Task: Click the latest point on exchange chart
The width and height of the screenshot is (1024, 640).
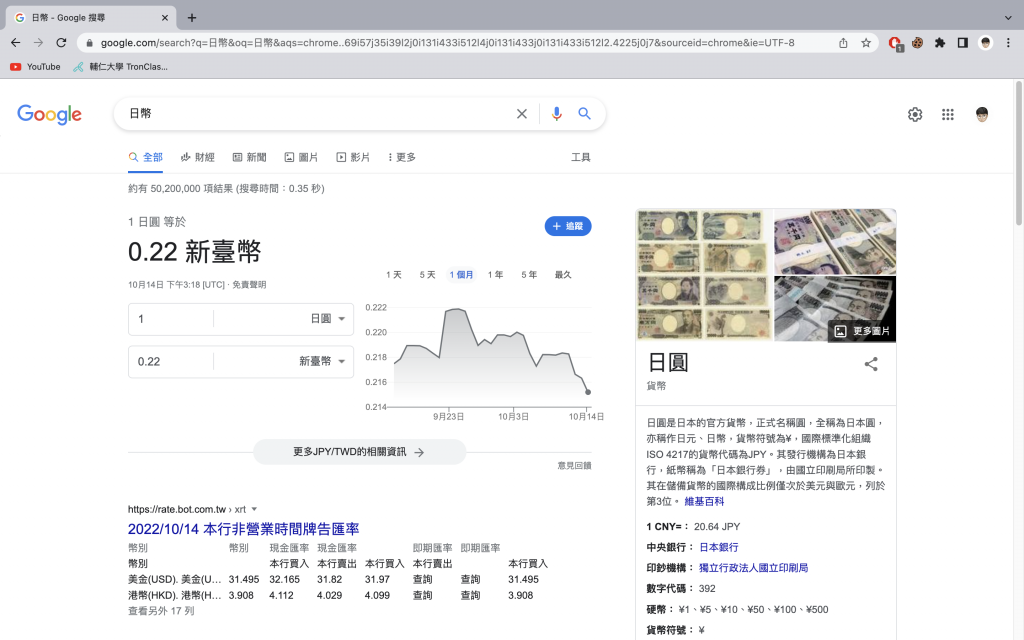Action: [x=588, y=392]
